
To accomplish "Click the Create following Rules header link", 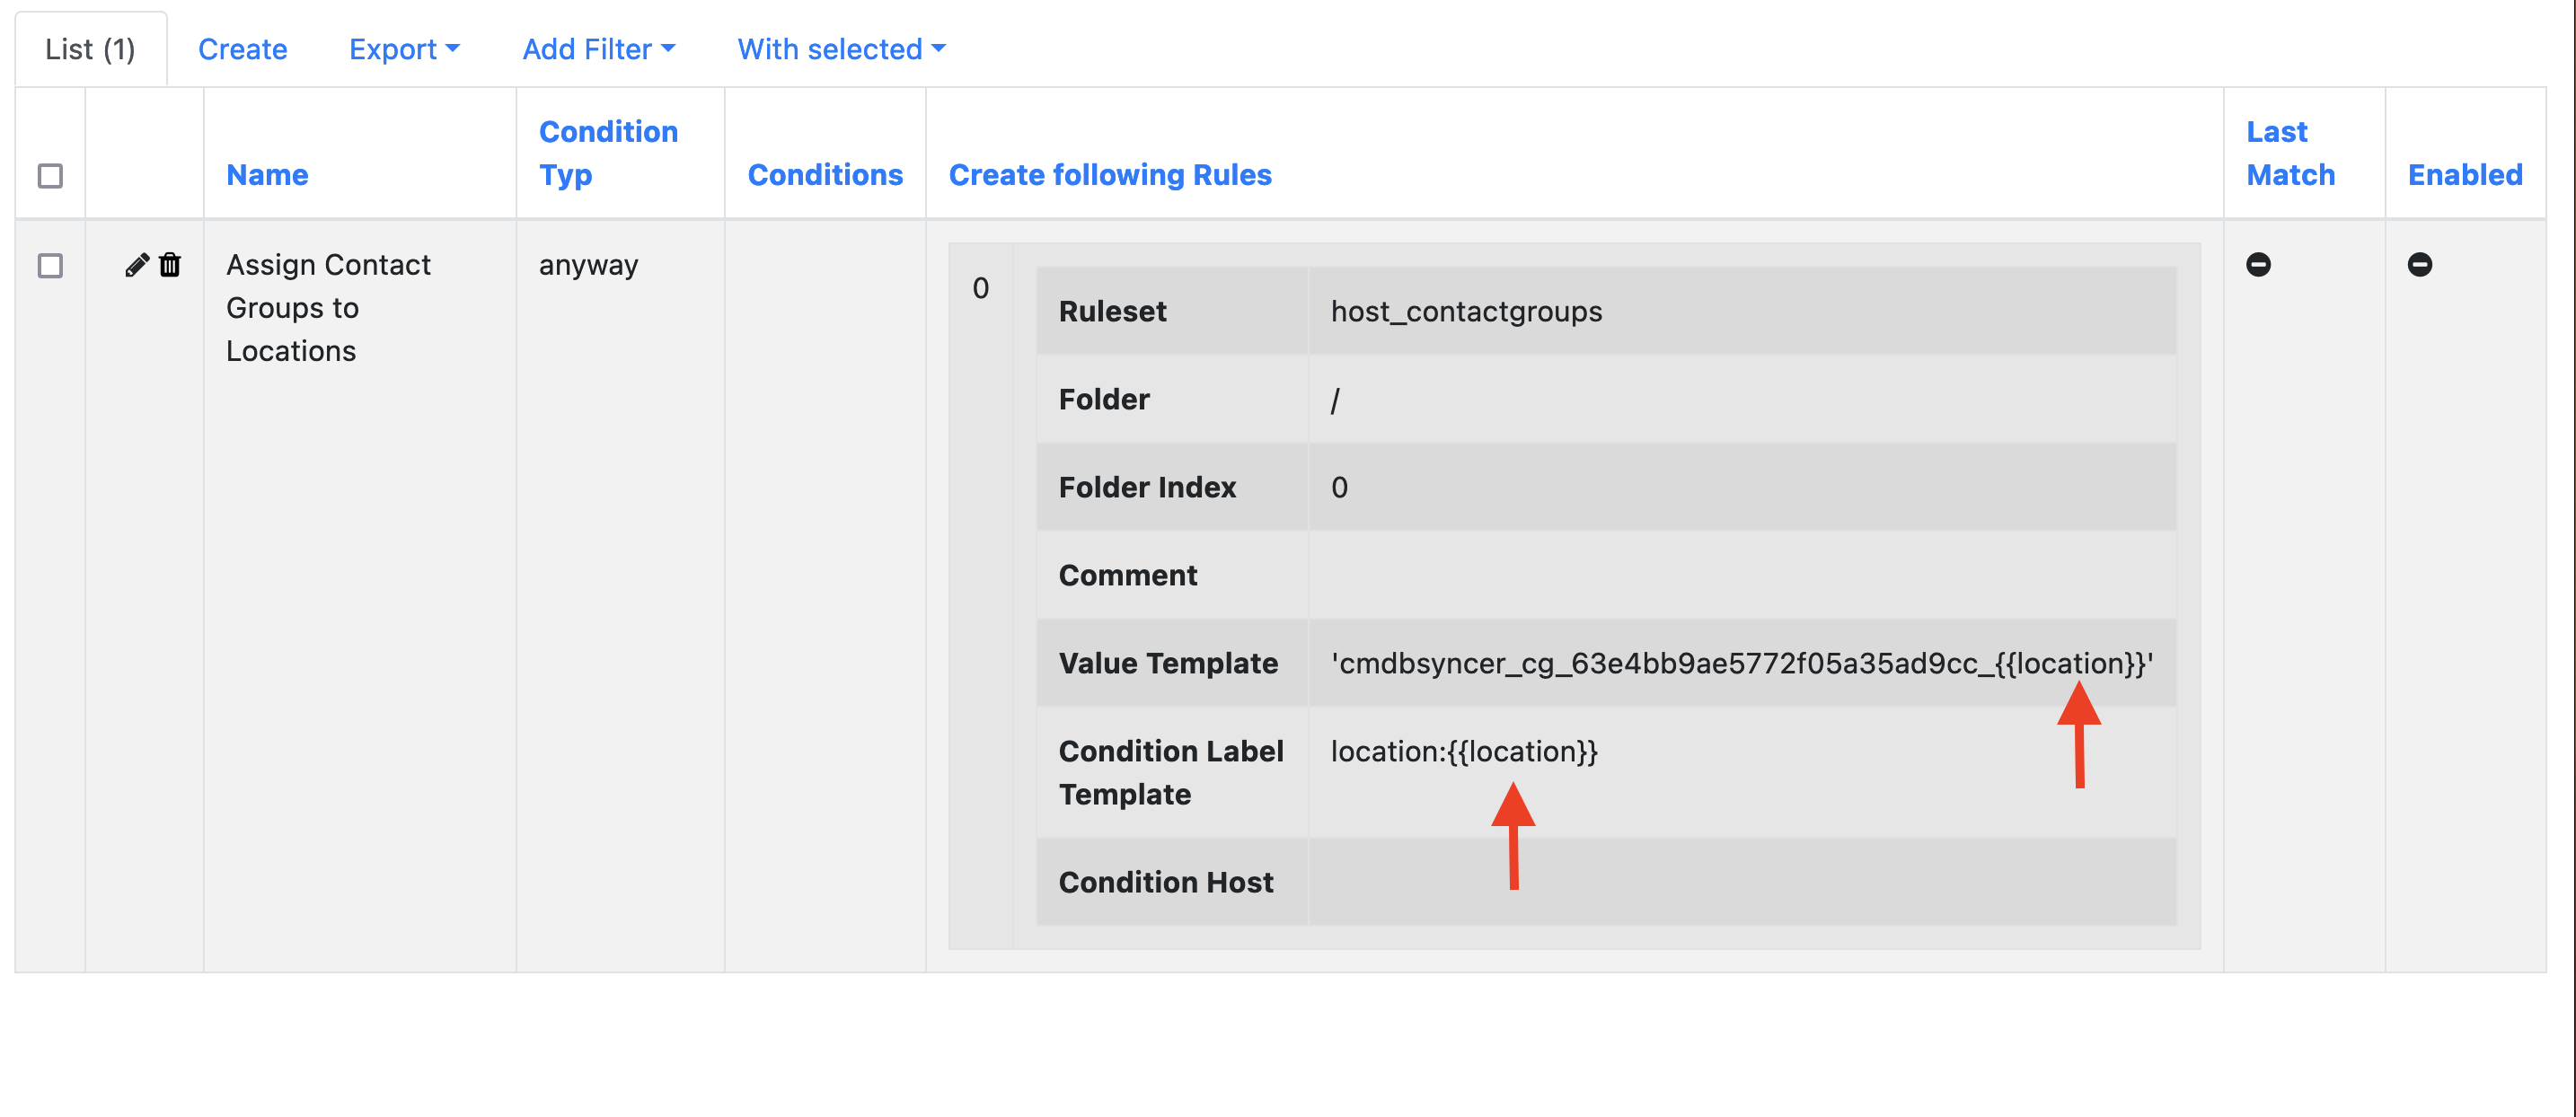I will click(1109, 175).
